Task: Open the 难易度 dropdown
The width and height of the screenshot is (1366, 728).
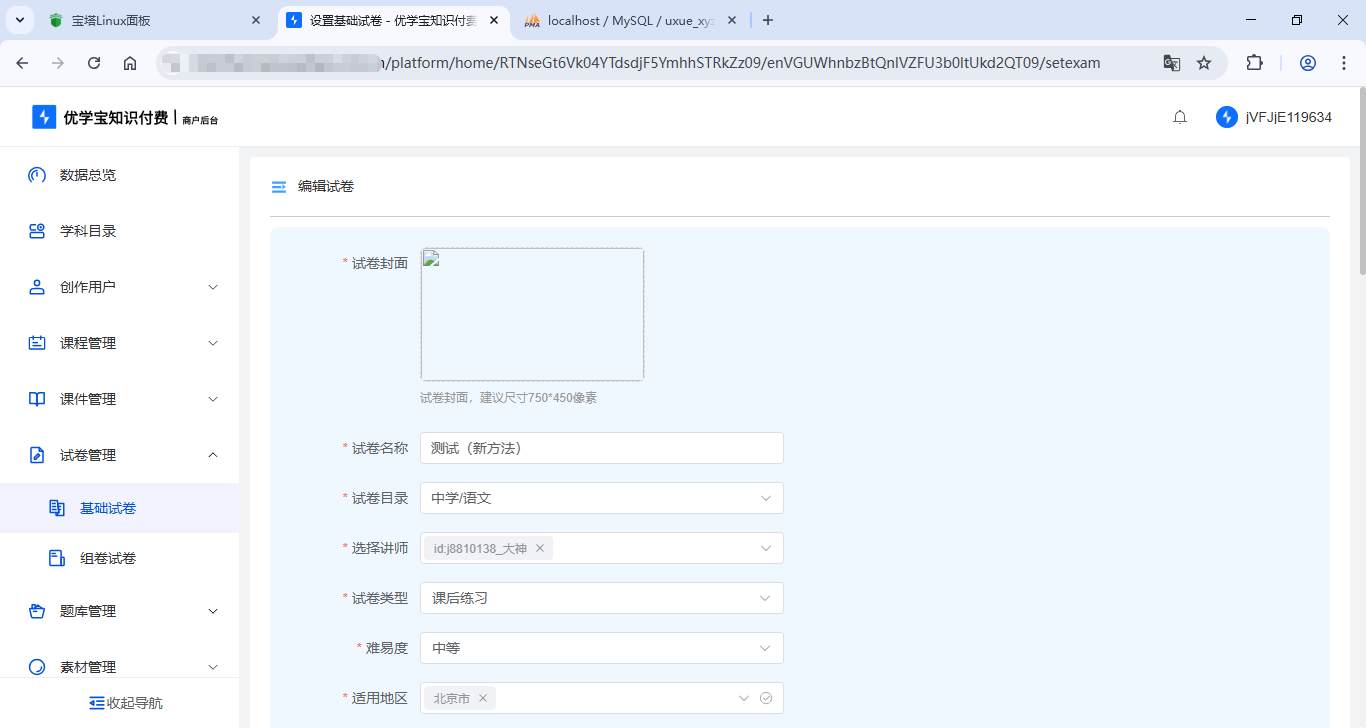Action: (x=601, y=648)
